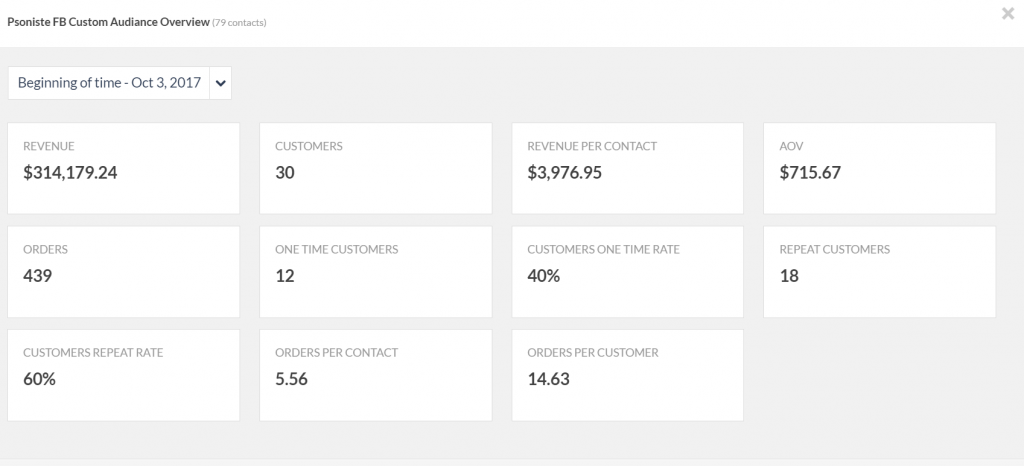Viewport: 1024px width, 466px height.
Task: Select the Orders Per Customer card
Action: [x=627, y=374]
